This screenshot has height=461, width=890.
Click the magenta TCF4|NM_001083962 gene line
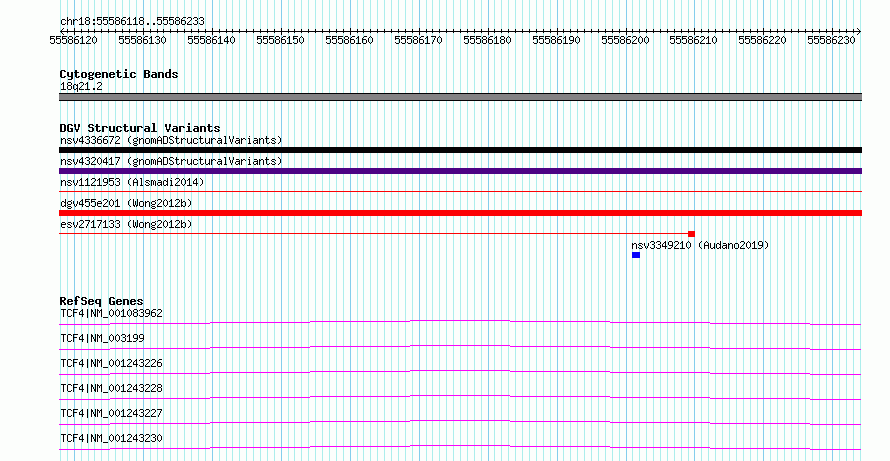click(x=460, y=322)
